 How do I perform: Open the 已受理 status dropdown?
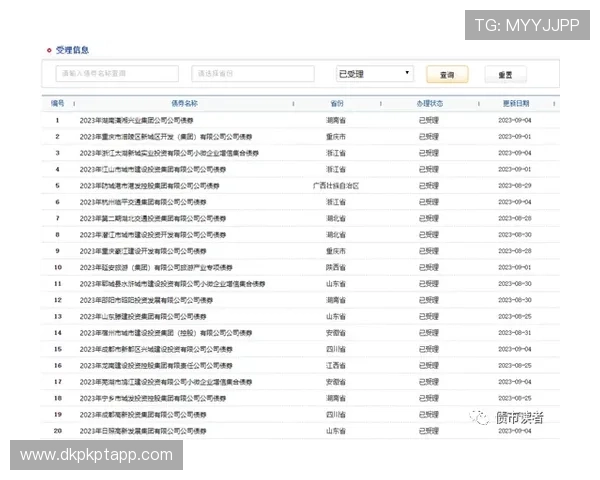coord(375,73)
